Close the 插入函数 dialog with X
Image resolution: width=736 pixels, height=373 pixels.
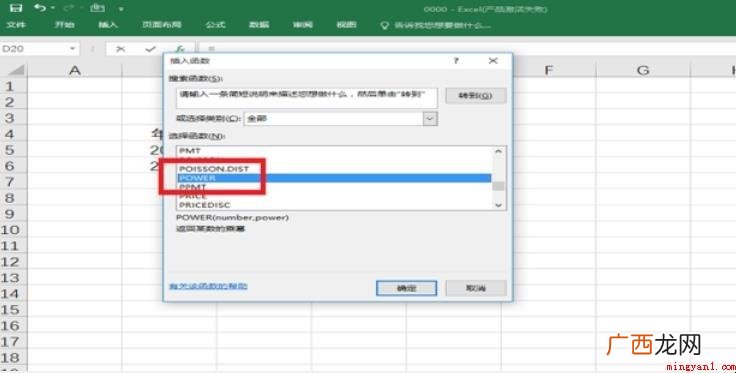[493, 61]
